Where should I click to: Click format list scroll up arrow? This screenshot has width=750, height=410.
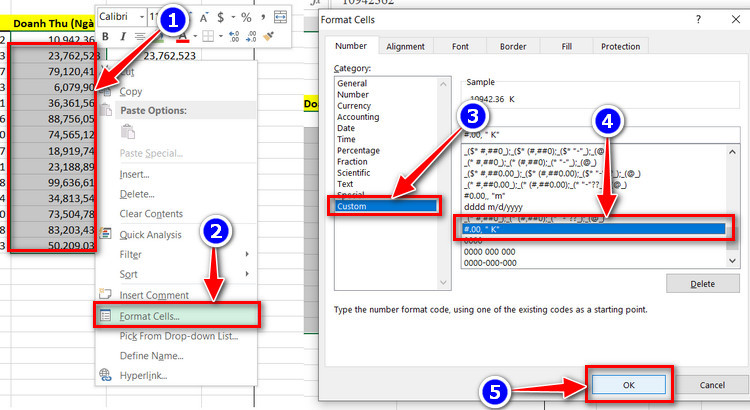click(x=732, y=152)
